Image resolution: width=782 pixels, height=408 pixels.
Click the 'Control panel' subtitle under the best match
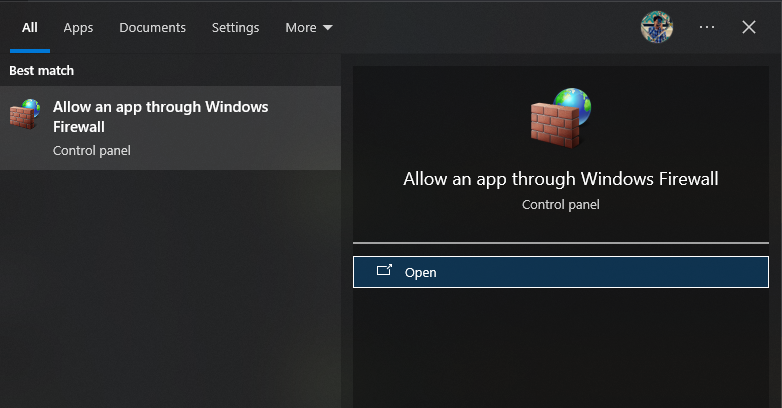[x=92, y=151]
